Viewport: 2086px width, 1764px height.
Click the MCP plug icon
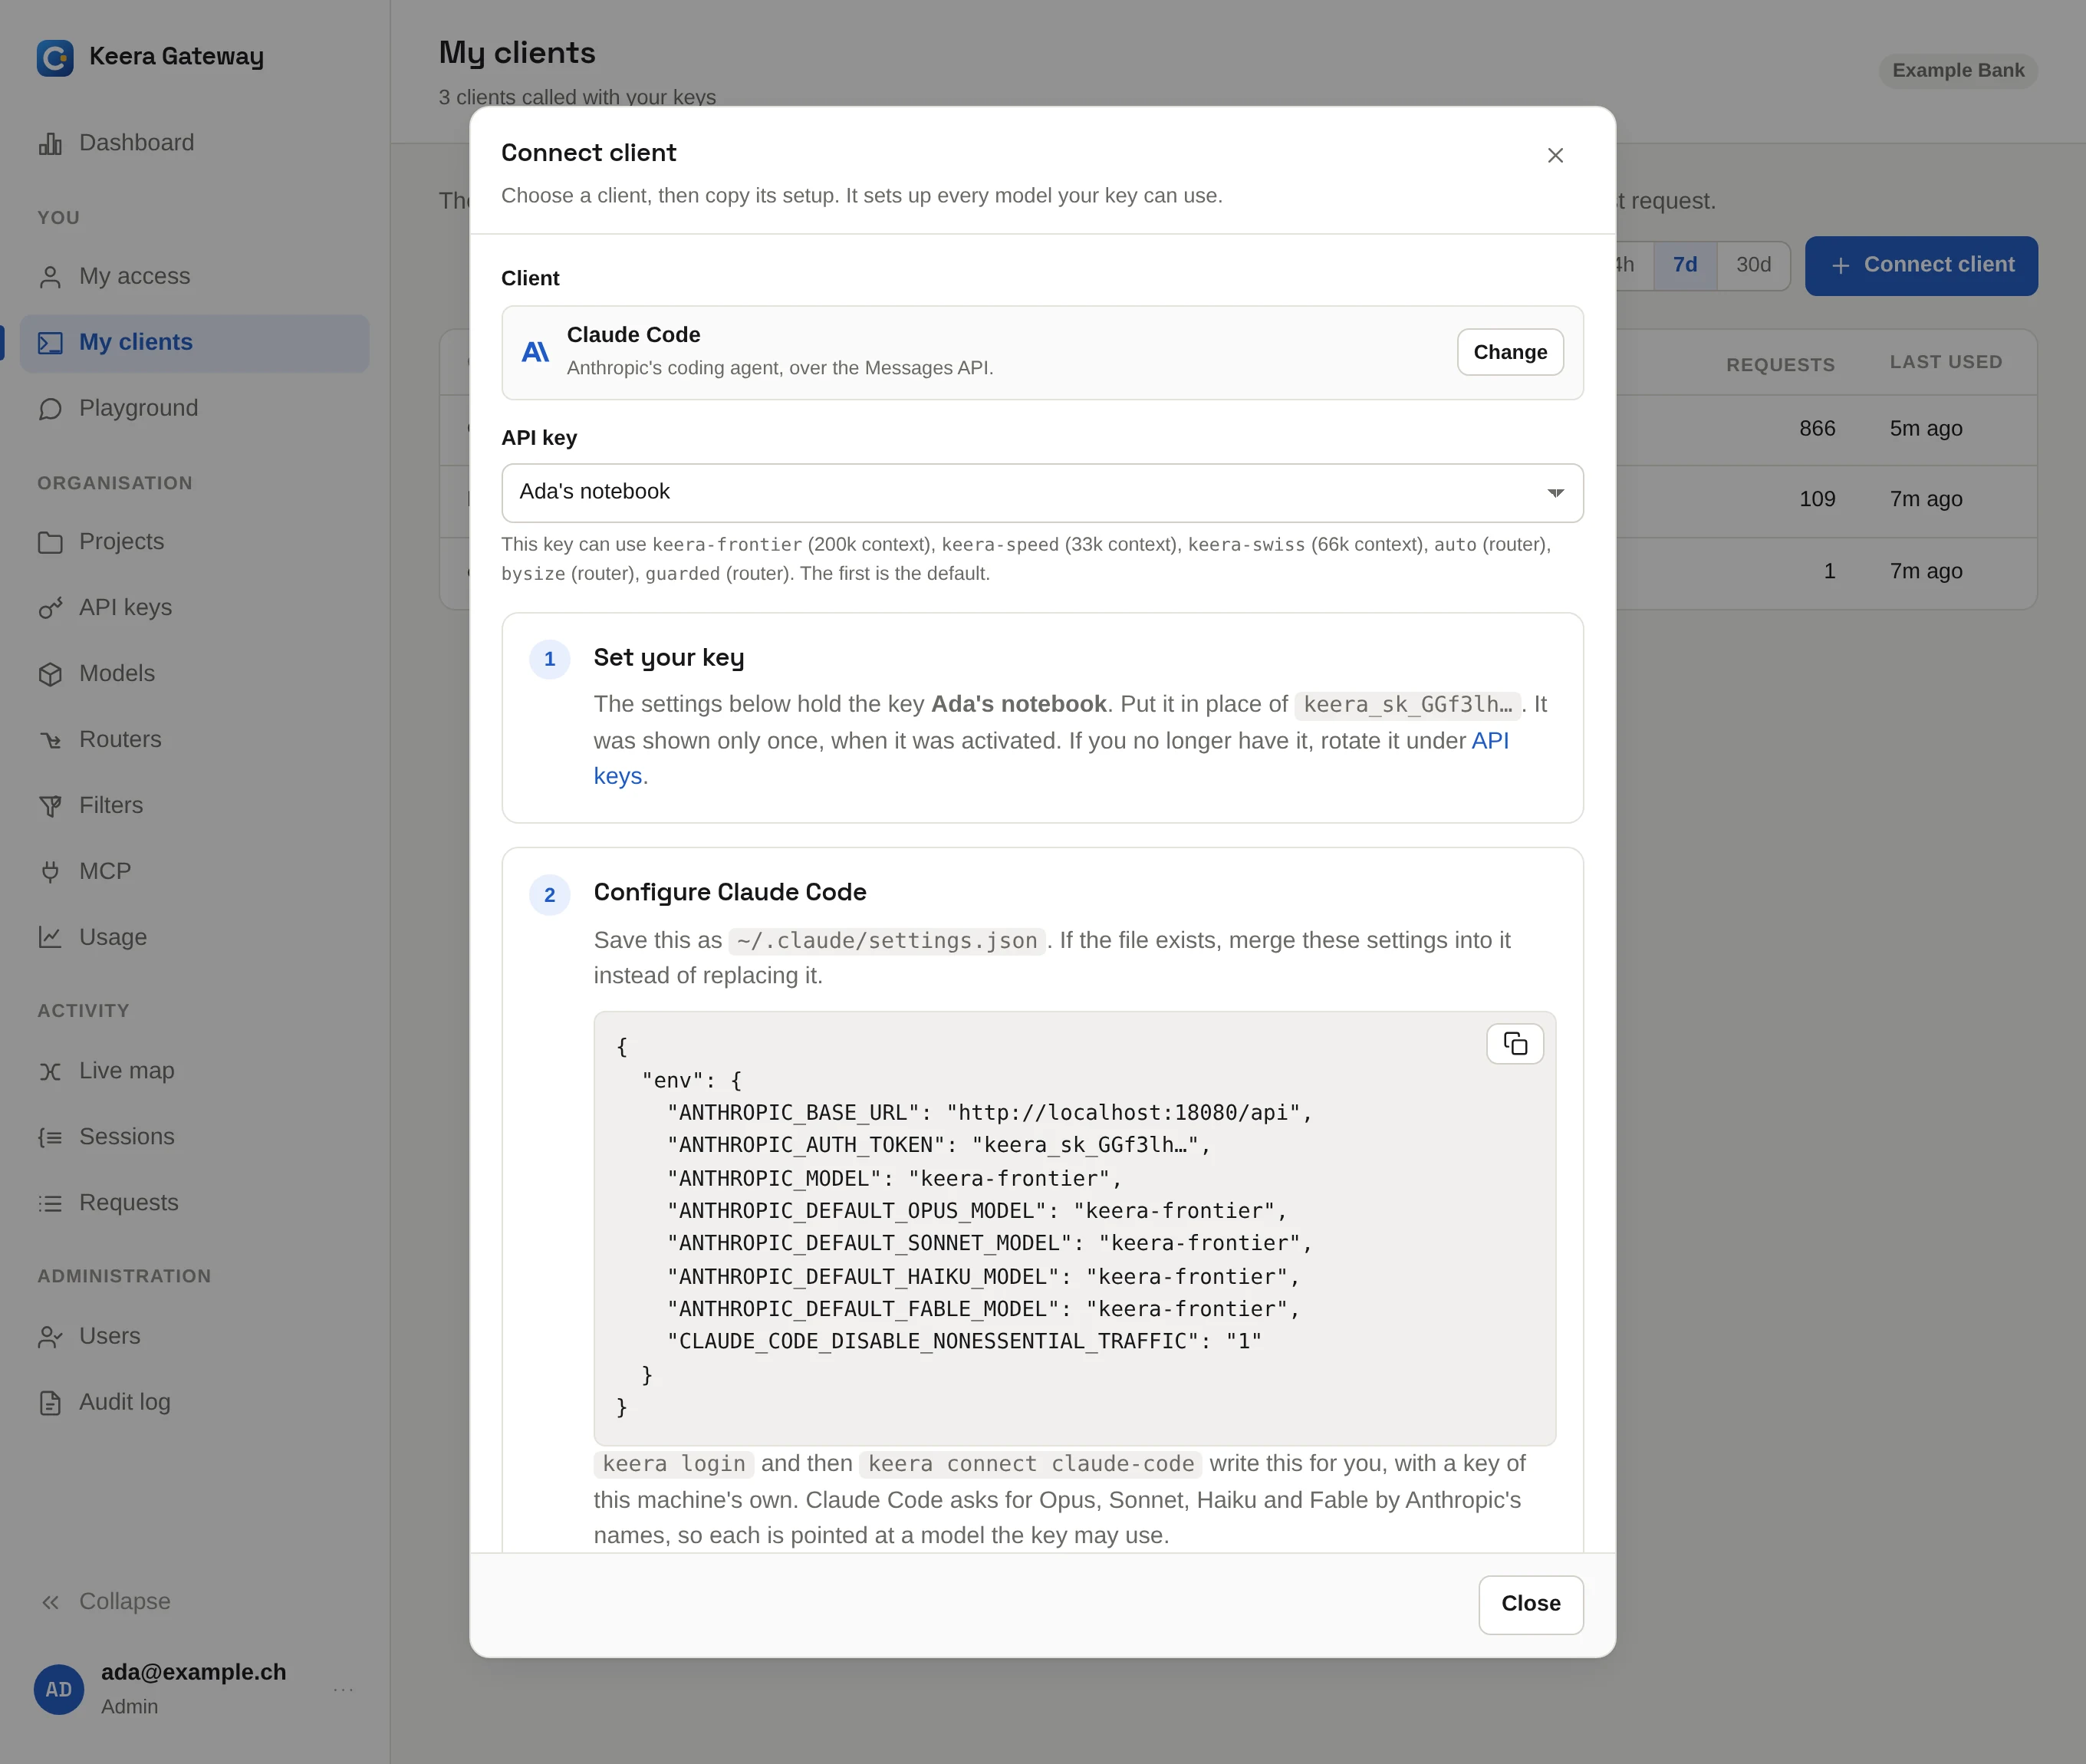point(50,872)
